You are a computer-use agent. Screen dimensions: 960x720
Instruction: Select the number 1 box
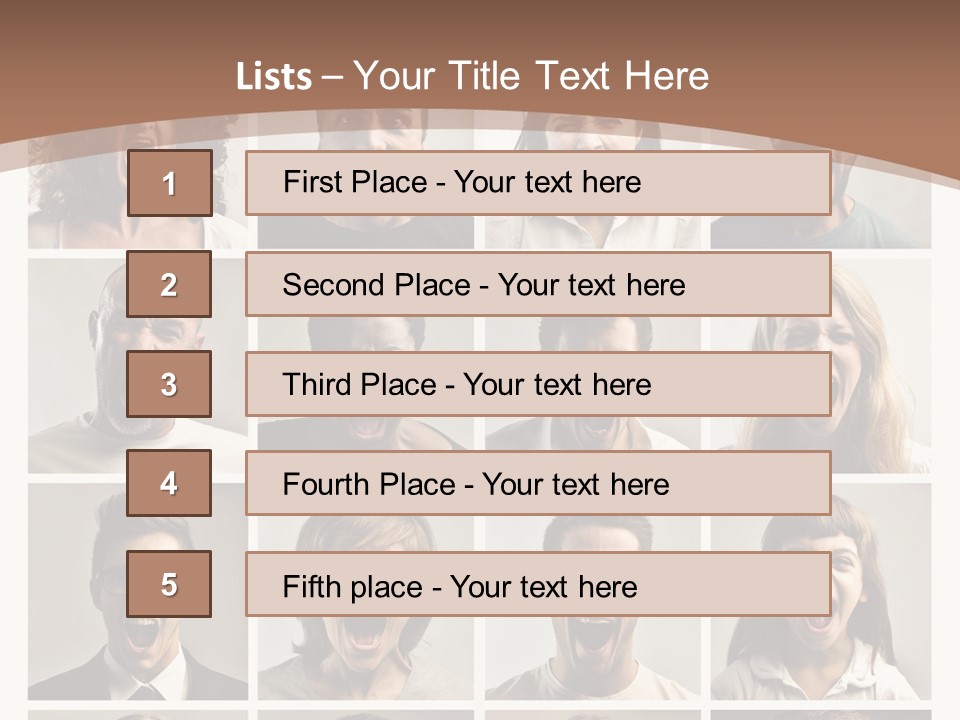pos(170,183)
